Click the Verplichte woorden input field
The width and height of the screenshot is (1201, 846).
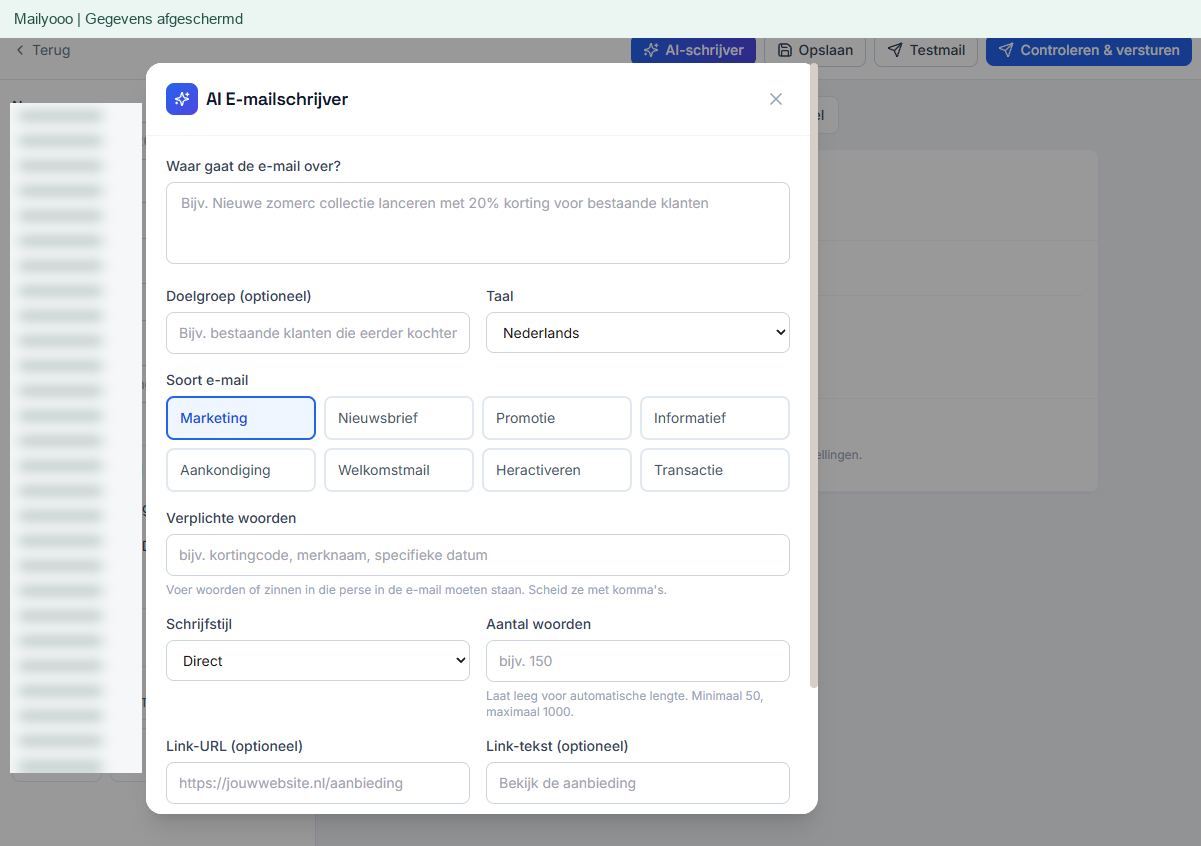tap(478, 555)
